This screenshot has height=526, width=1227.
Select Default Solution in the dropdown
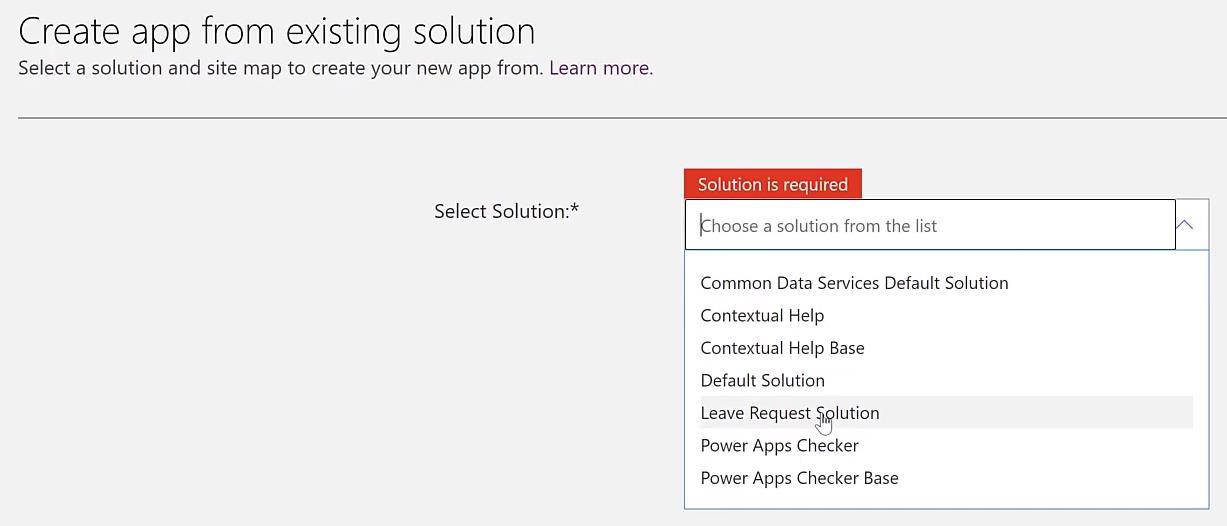762,380
